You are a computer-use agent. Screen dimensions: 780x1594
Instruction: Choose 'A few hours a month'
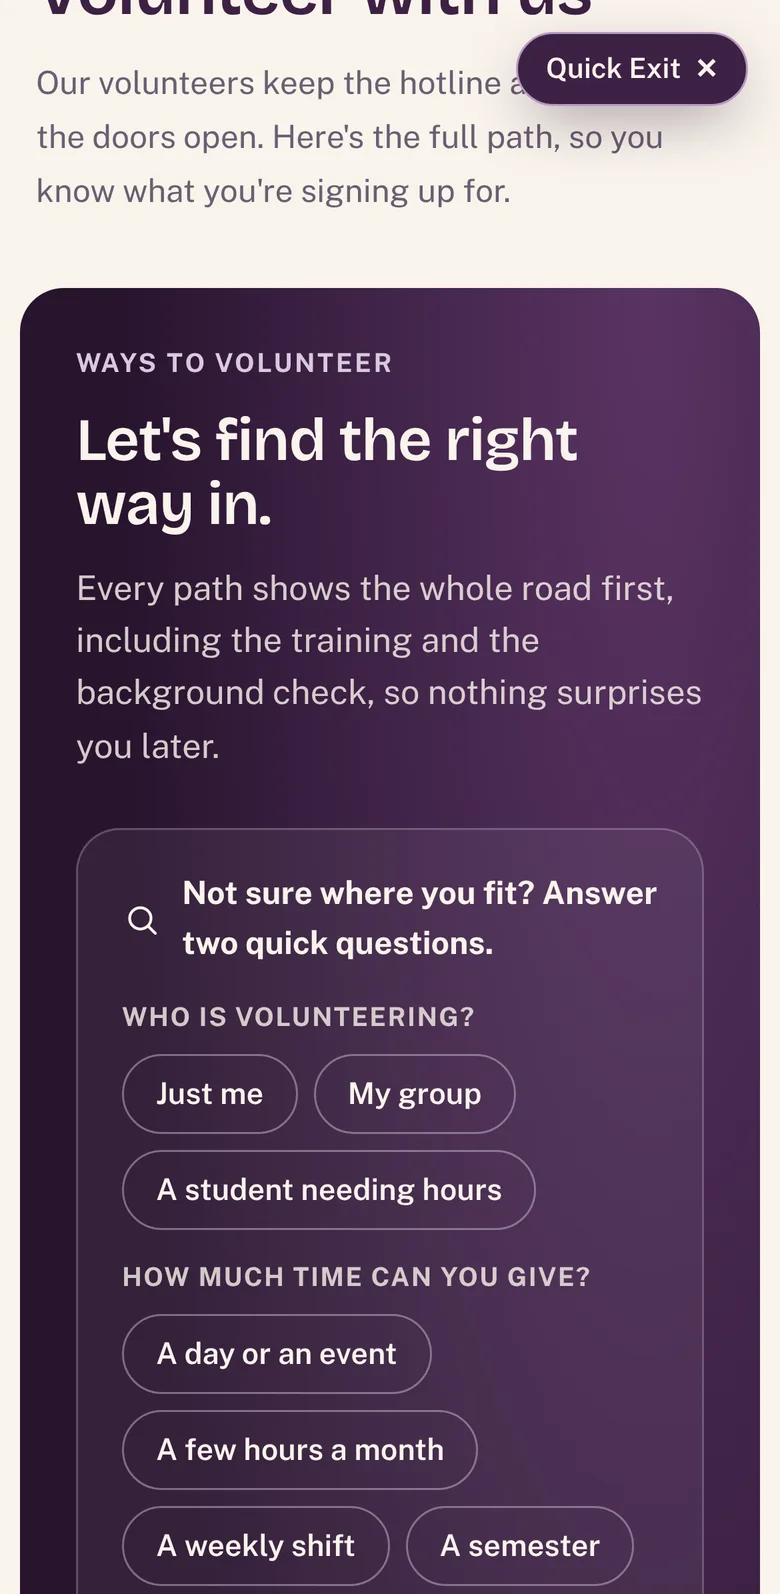300,1450
